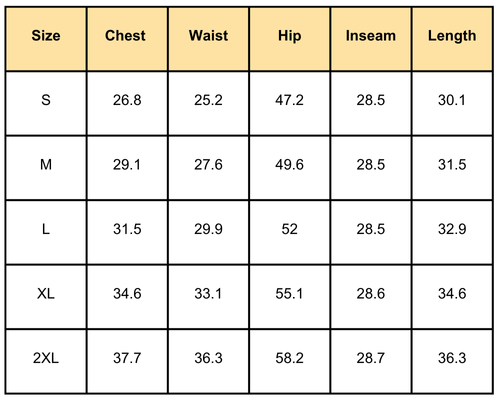
Task: Select inseam value 28.7 in the 2XL row
Action: (x=371, y=358)
